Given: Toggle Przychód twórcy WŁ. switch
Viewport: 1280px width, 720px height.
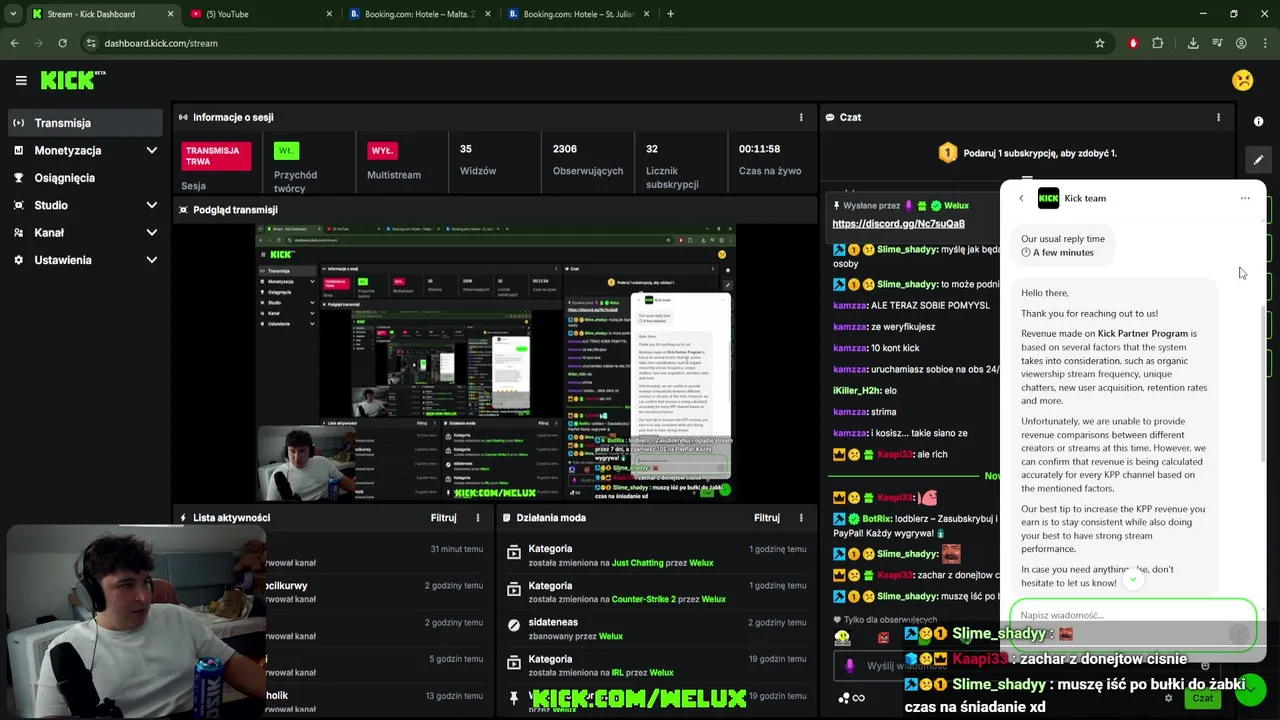Looking at the screenshot, I should coord(286,151).
